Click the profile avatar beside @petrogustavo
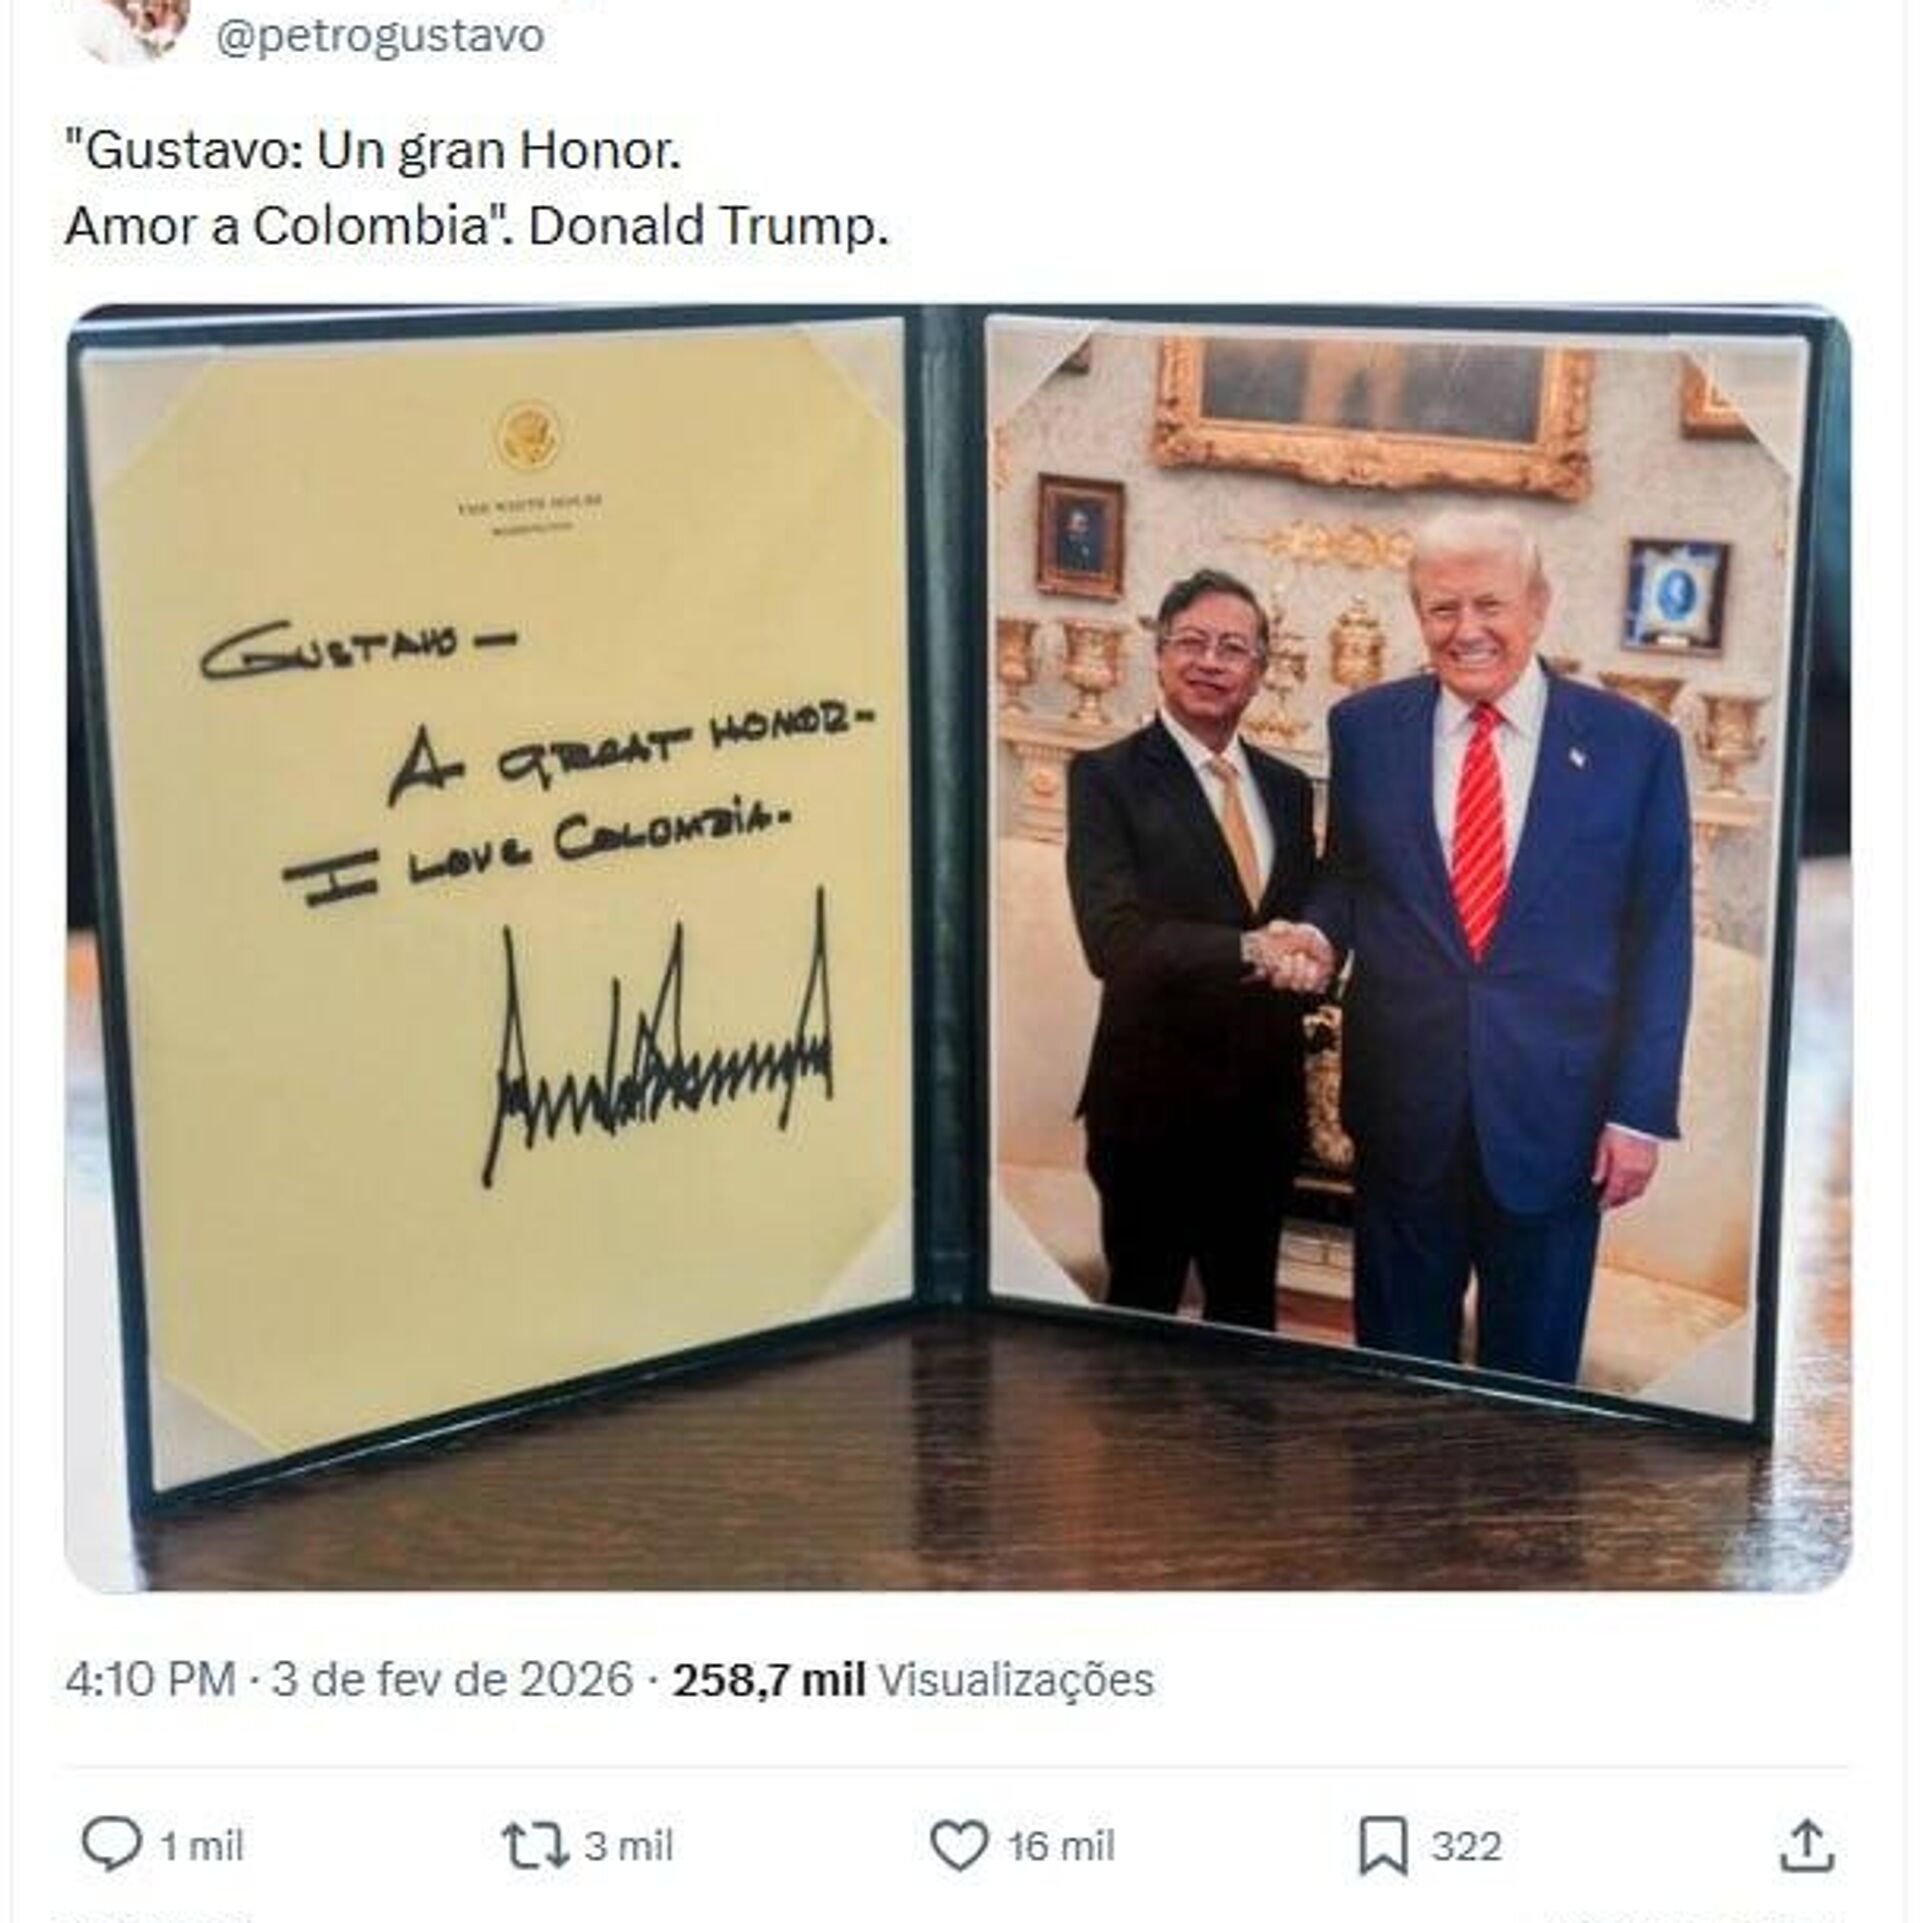Screen dimensions: 1920x1923 tap(137, 30)
